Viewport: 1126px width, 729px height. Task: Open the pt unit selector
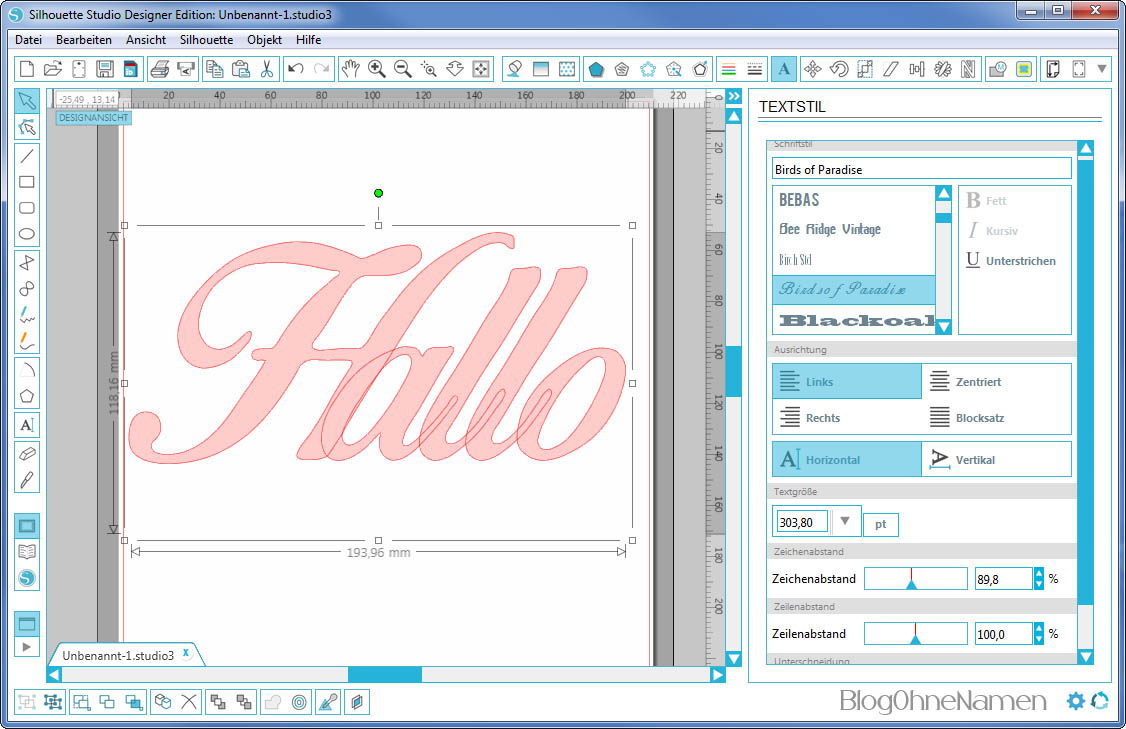coord(880,524)
